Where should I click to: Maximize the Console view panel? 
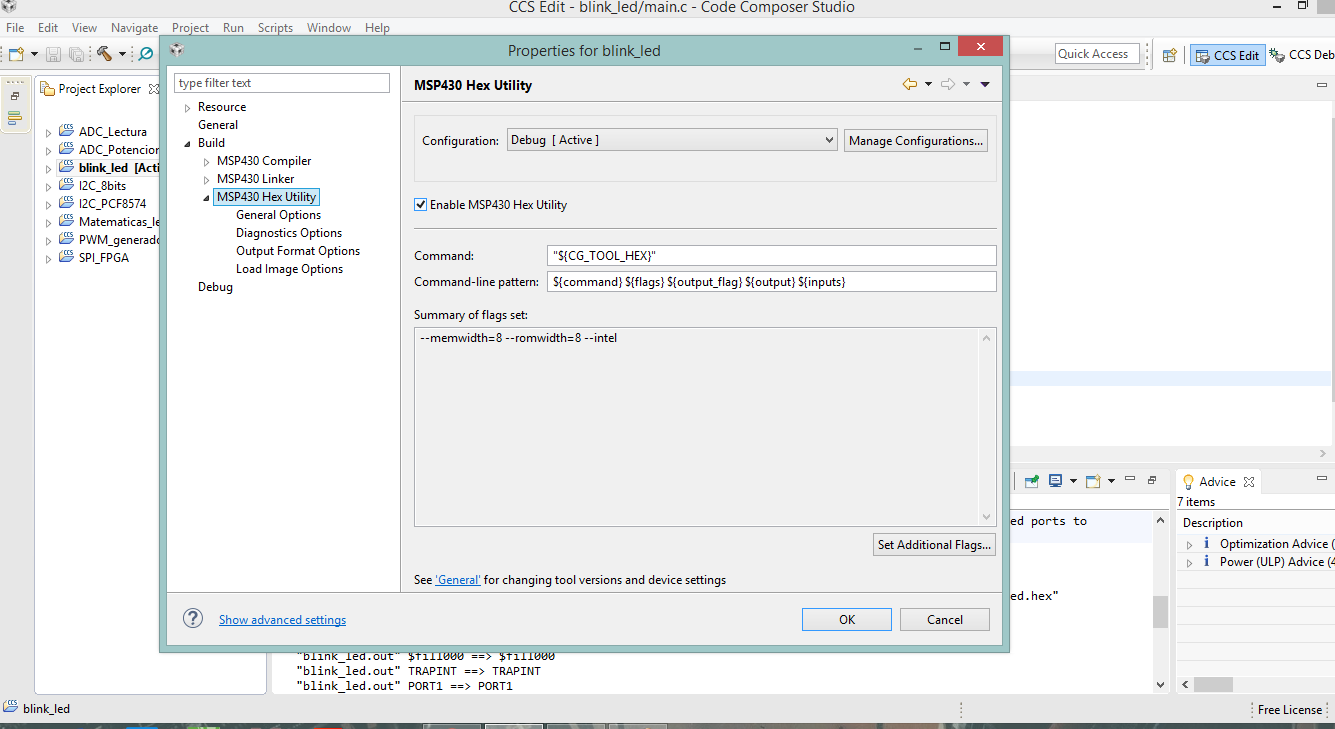1152,480
